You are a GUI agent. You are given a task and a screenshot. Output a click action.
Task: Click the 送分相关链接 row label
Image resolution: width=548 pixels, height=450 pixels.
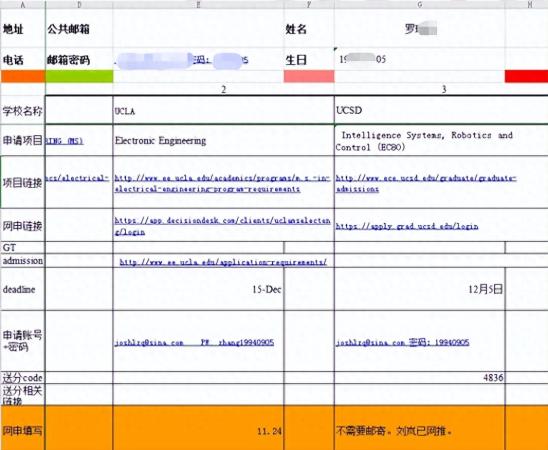(23, 395)
